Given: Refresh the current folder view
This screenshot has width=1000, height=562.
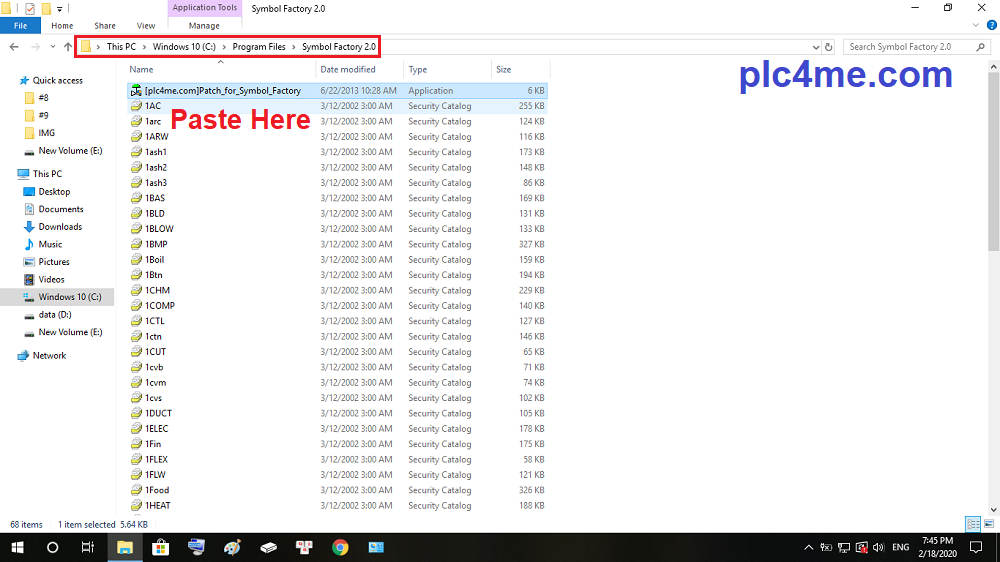Looking at the screenshot, I should tap(828, 47).
